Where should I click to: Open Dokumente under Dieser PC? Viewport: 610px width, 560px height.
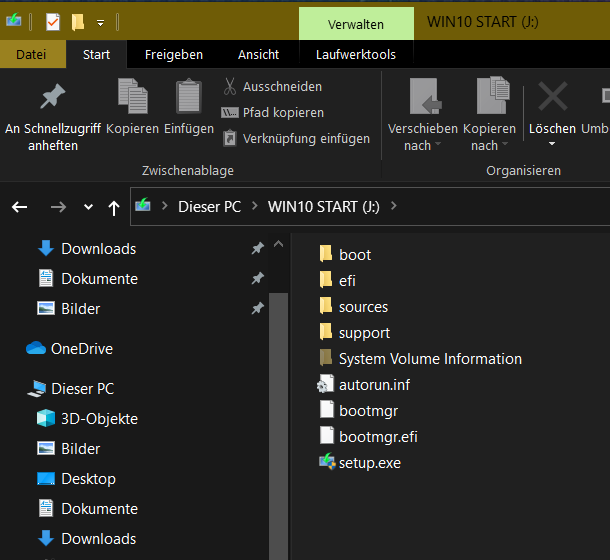click(x=88, y=509)
